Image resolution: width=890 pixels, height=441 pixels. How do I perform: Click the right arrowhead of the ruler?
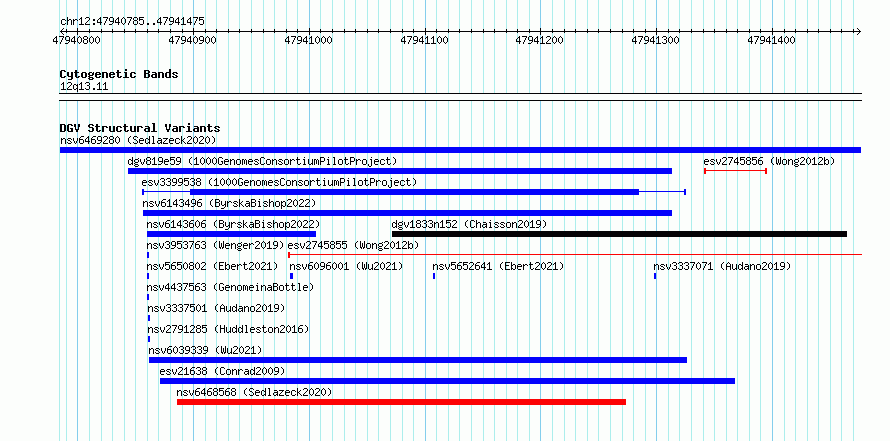click(858, 31)
